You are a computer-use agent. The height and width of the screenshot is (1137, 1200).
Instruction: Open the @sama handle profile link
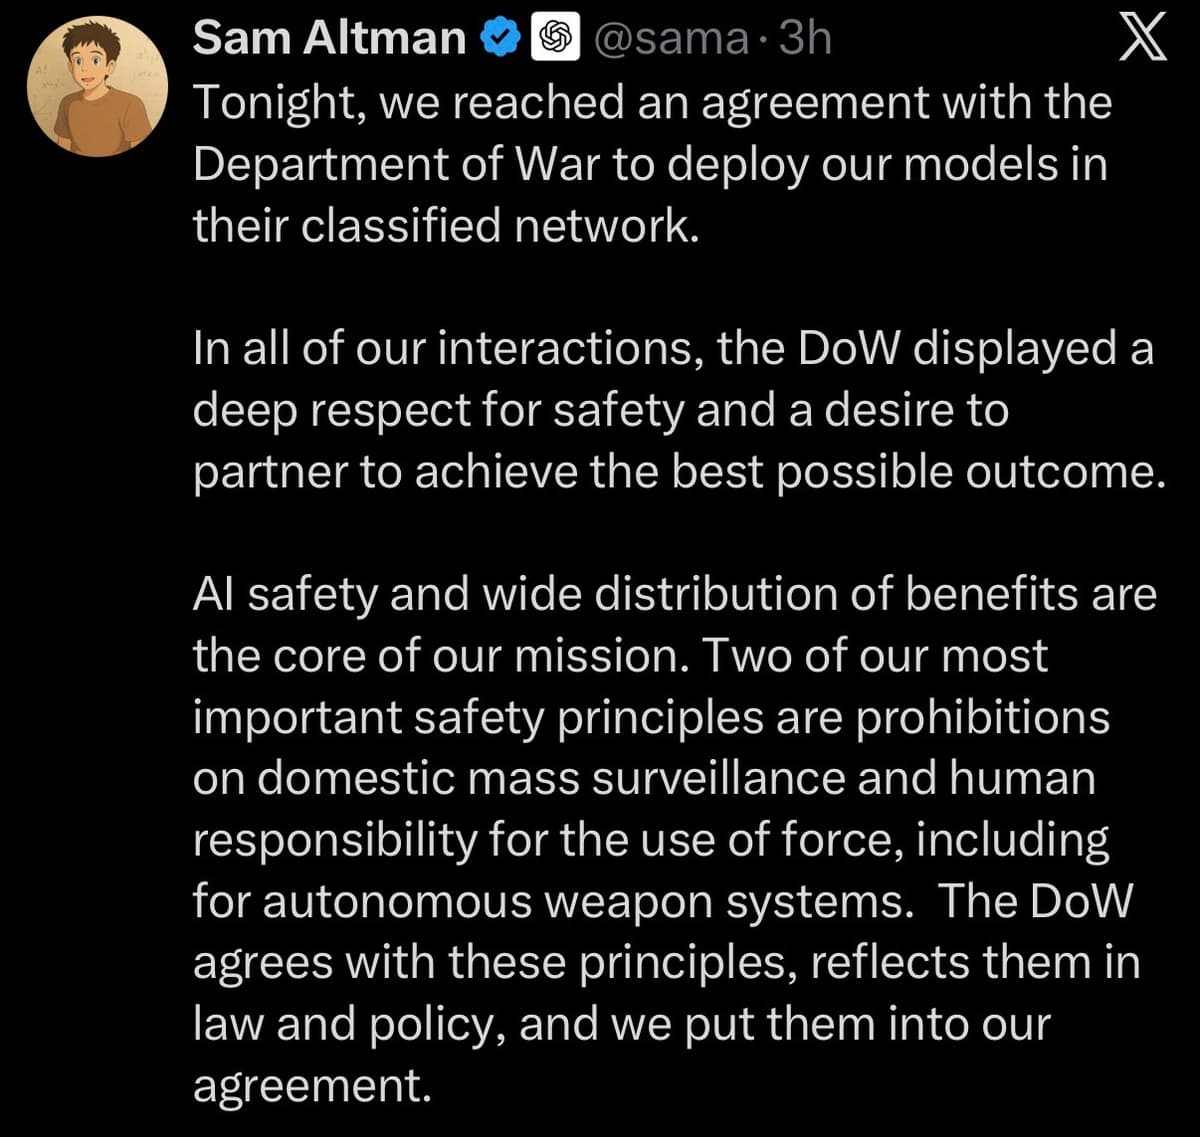tap(671, 39)
